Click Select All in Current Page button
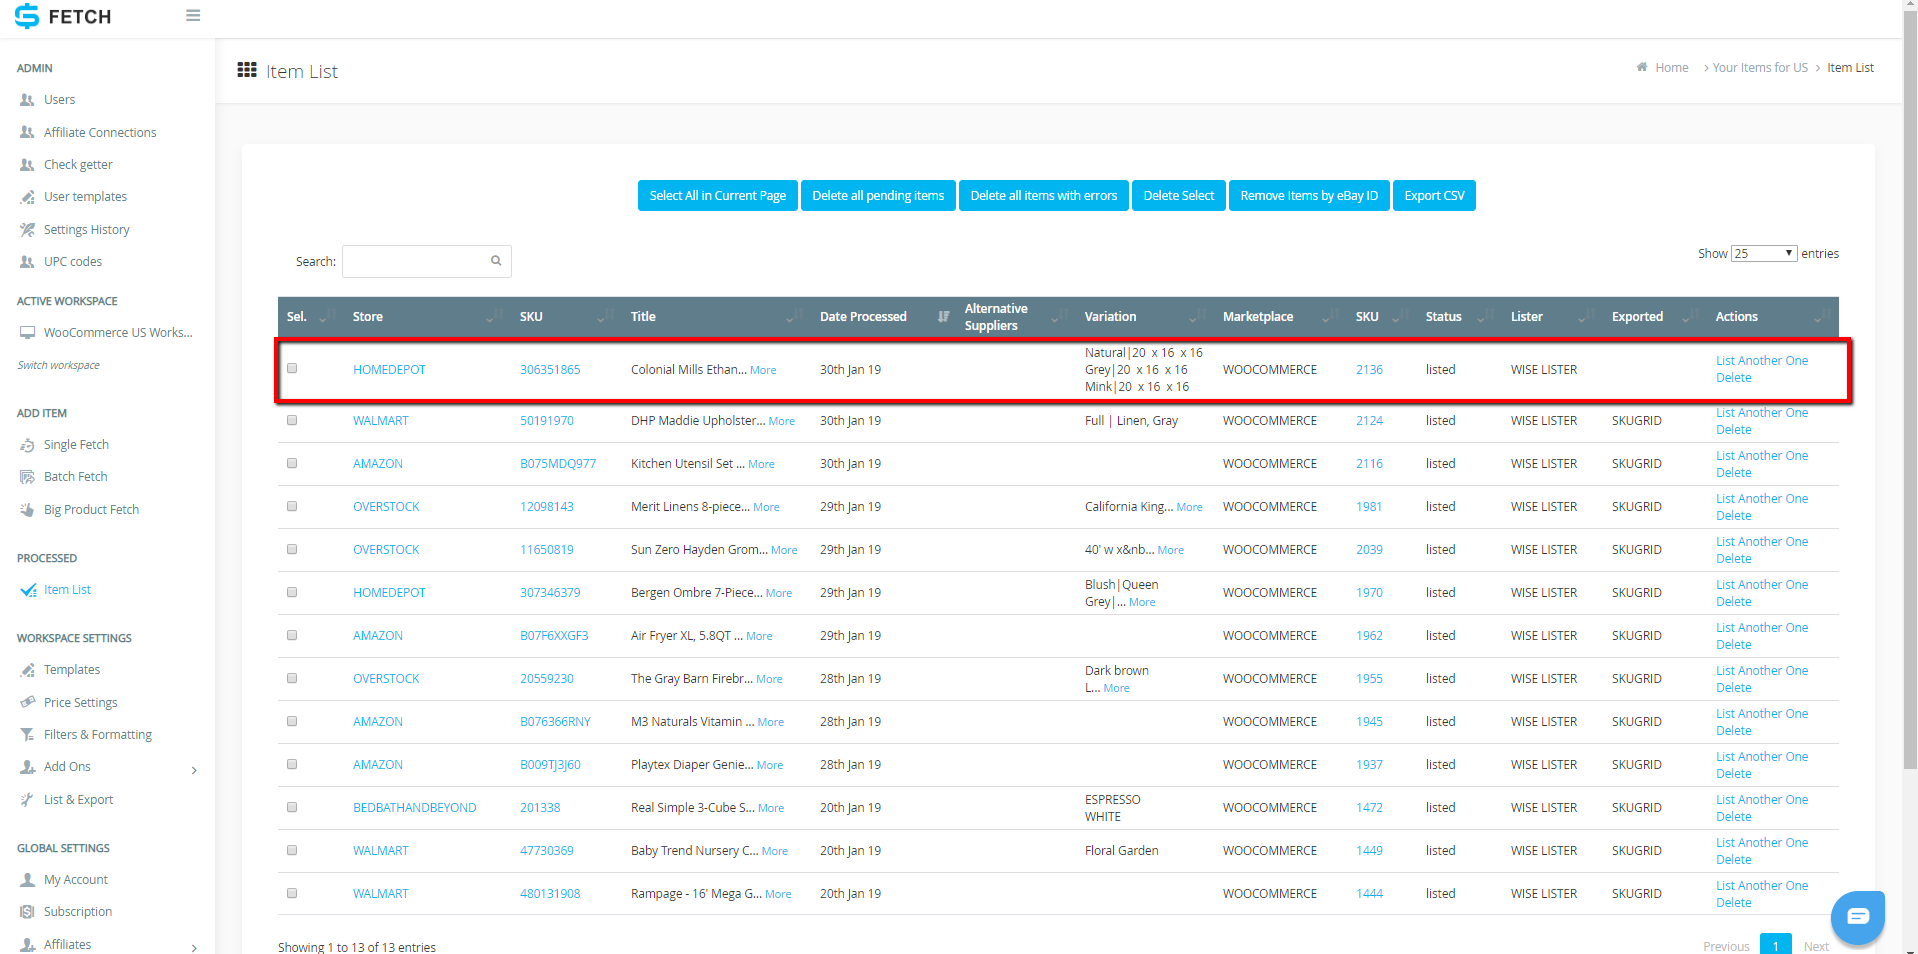This screenshot has height=954, width=1918. 717,196
